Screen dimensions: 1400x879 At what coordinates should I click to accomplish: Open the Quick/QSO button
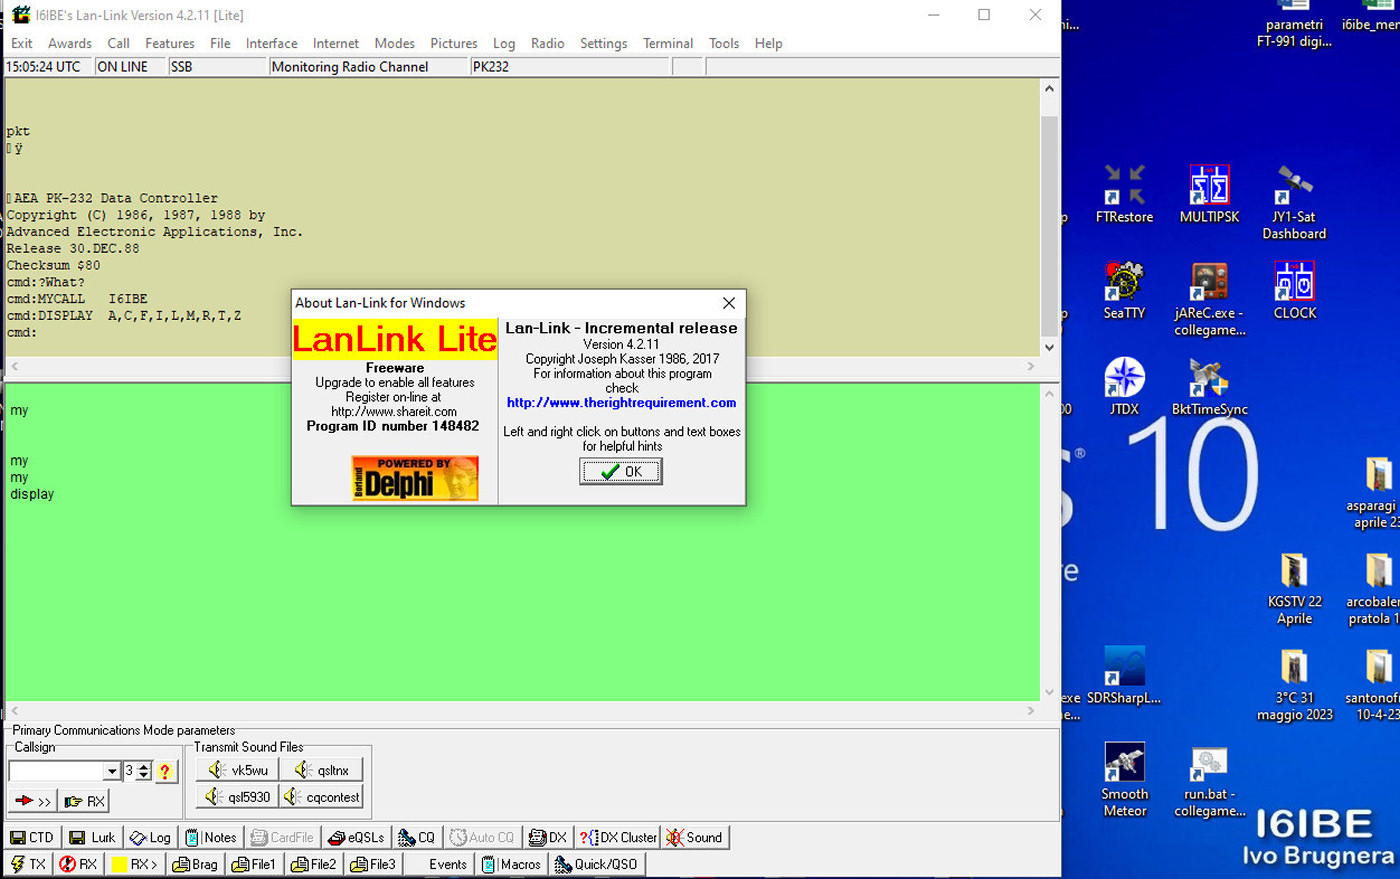tap(596, 864)
